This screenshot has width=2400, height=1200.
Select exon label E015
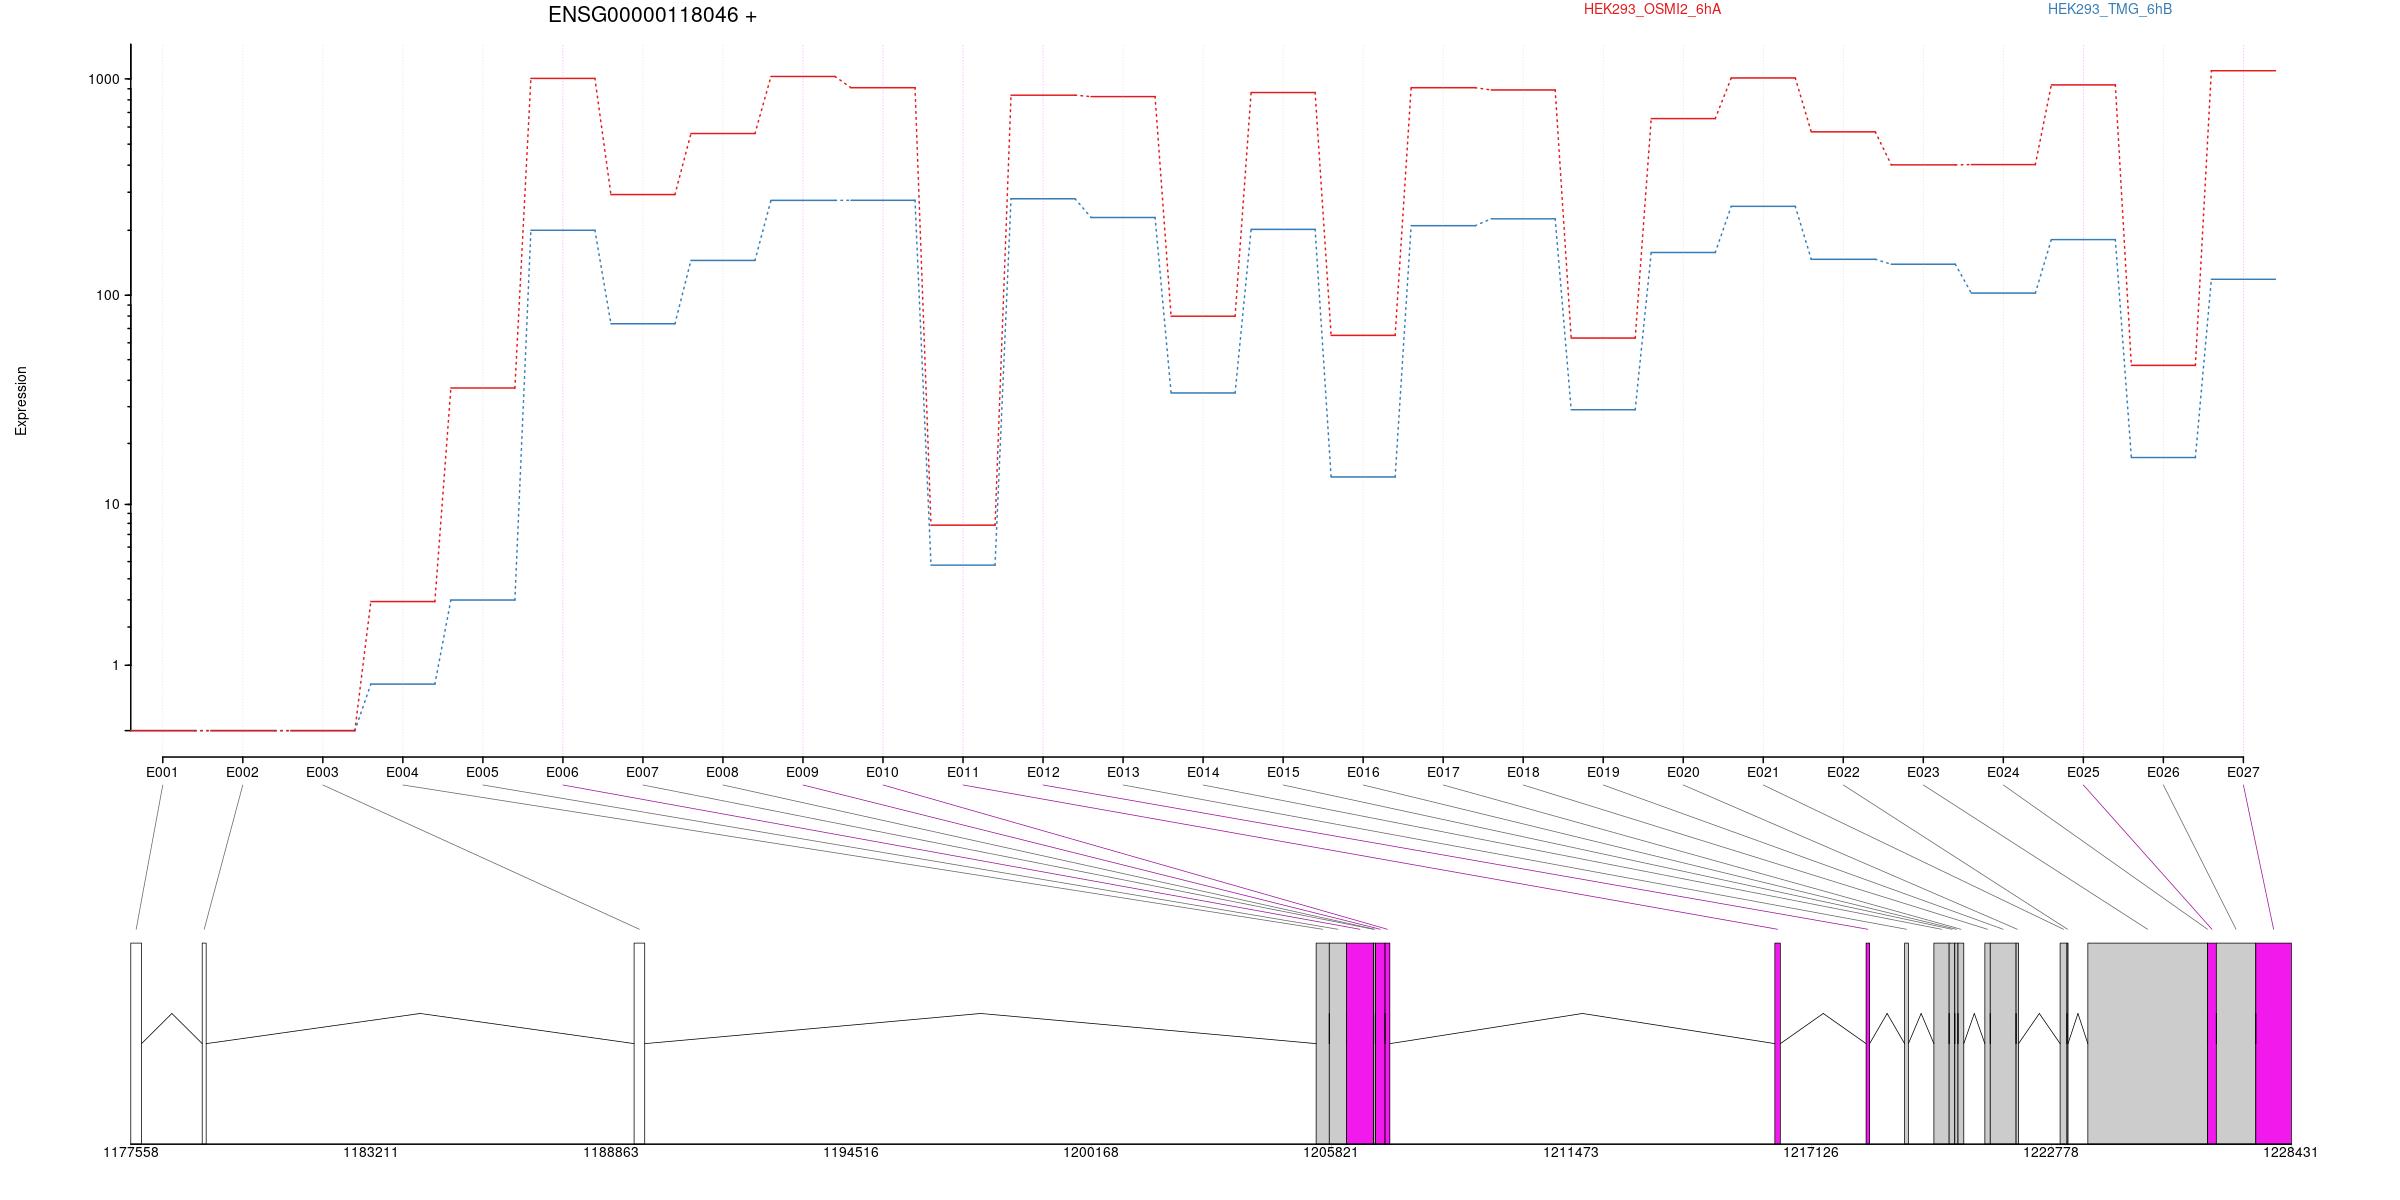click(x=1283, y=772)
